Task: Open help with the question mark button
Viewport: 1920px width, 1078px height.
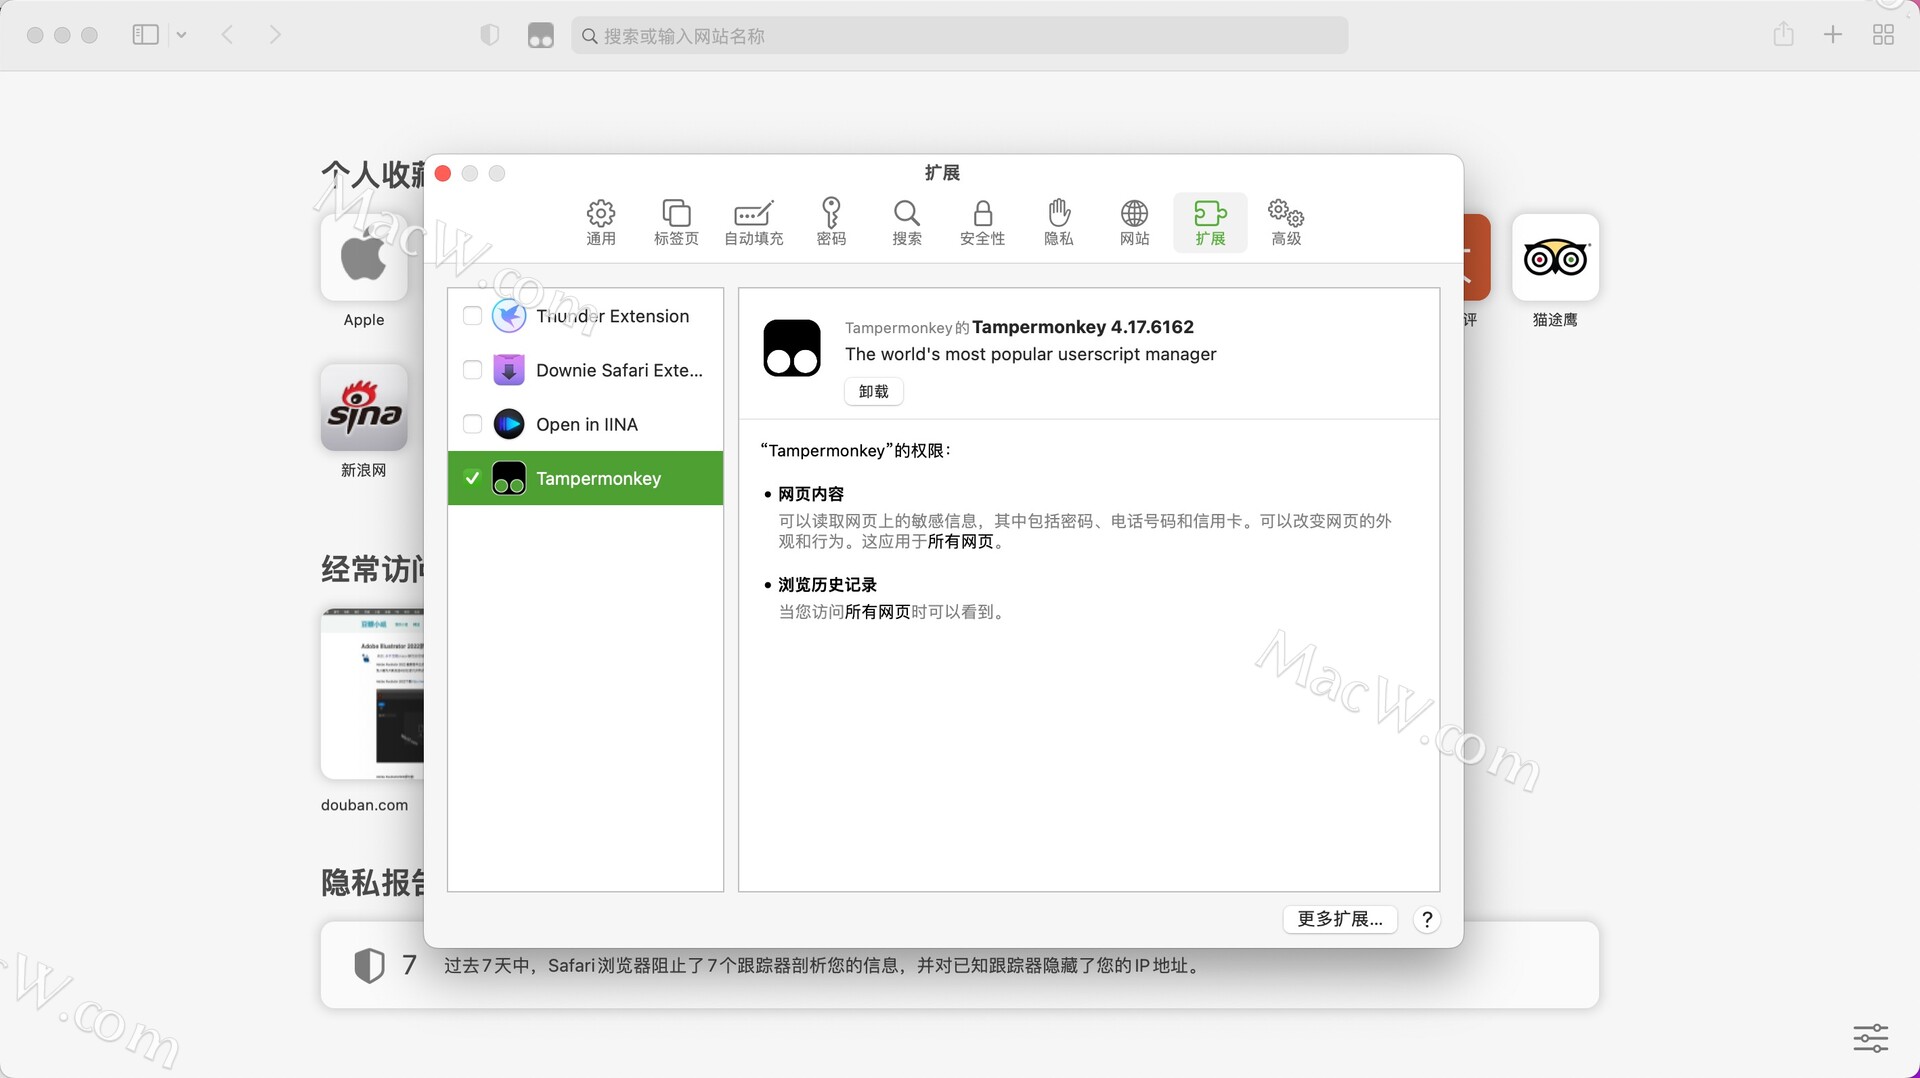Action: coord(1427,919)
